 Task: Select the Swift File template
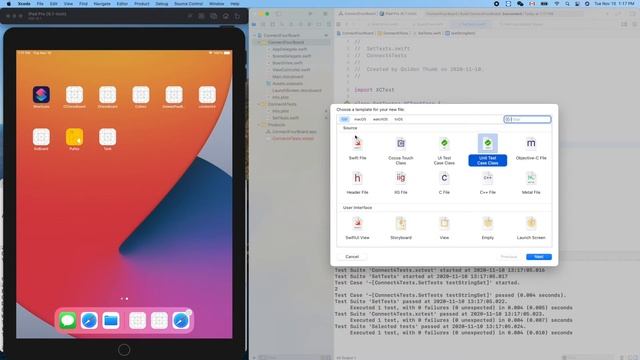[x=357, y=148]
